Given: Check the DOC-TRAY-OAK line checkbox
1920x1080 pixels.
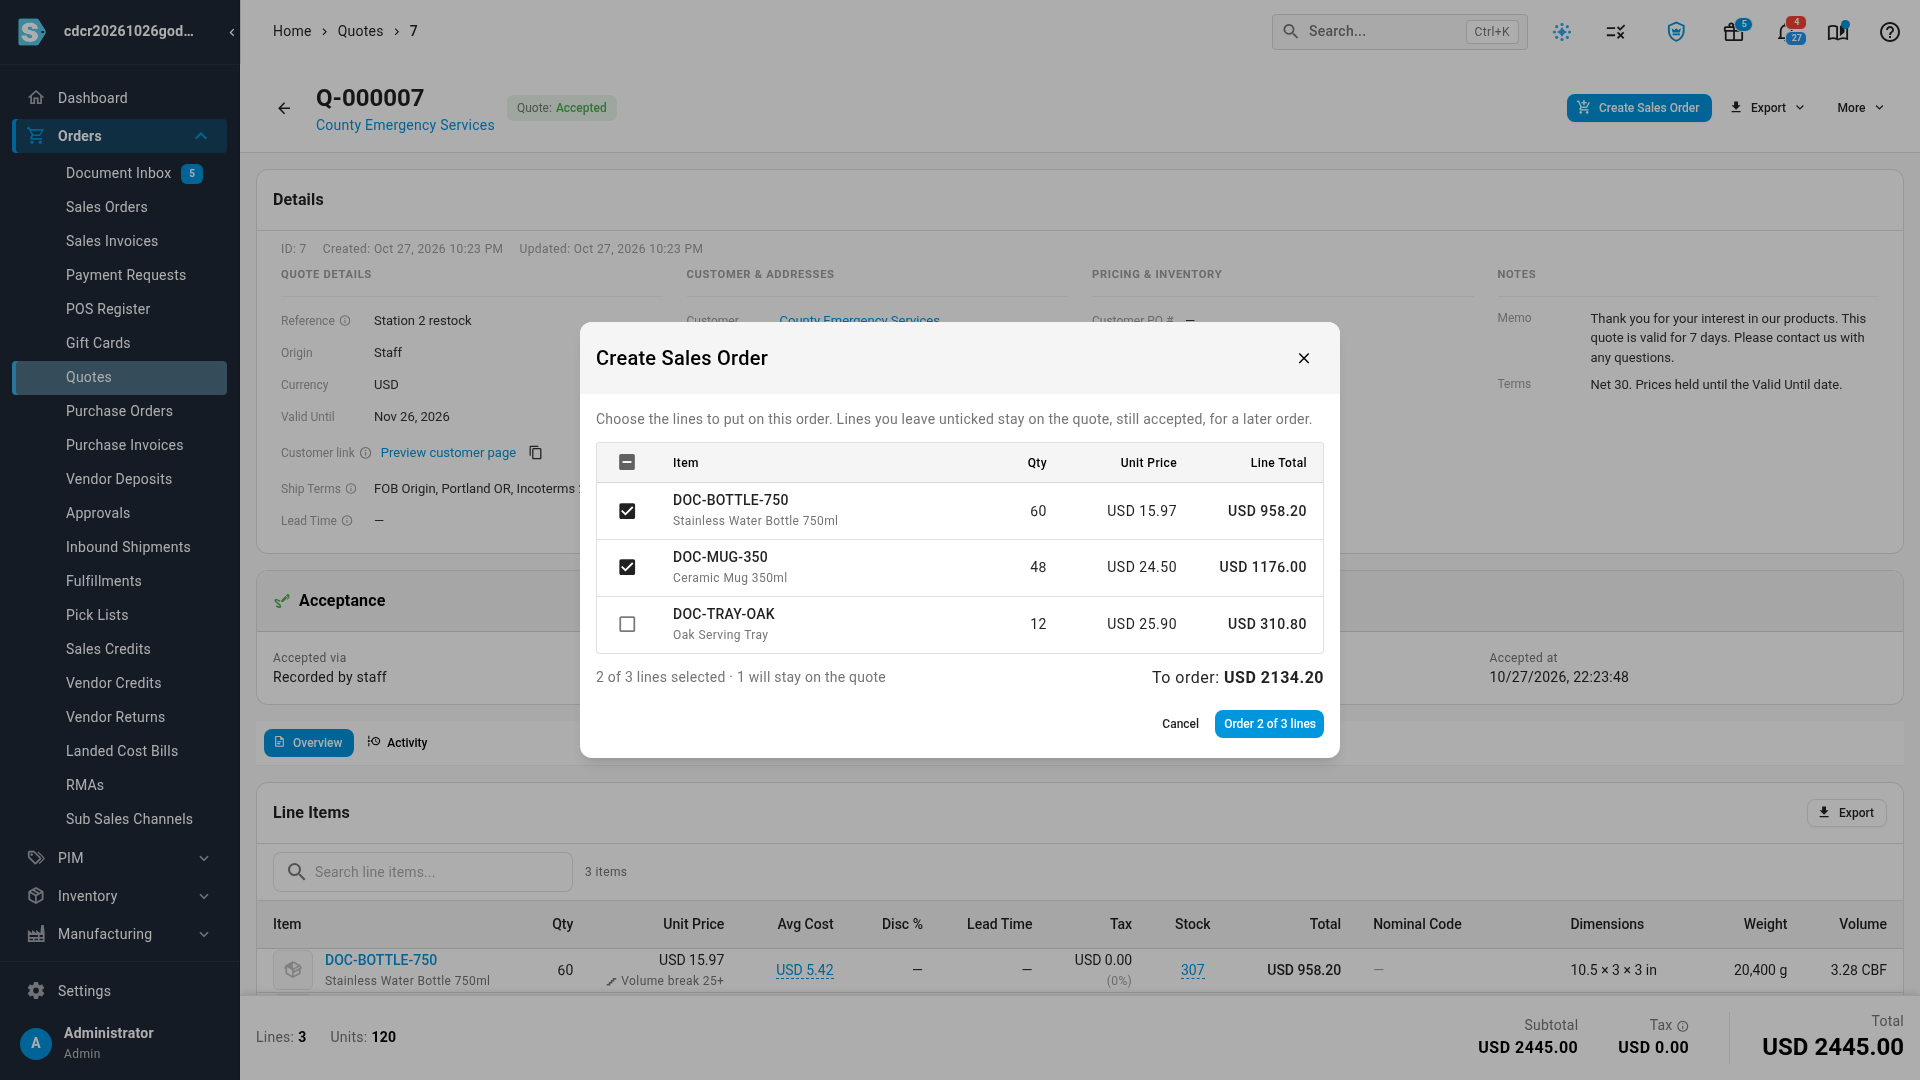Looking at the screenshot, I should click(x=627, y=624).
